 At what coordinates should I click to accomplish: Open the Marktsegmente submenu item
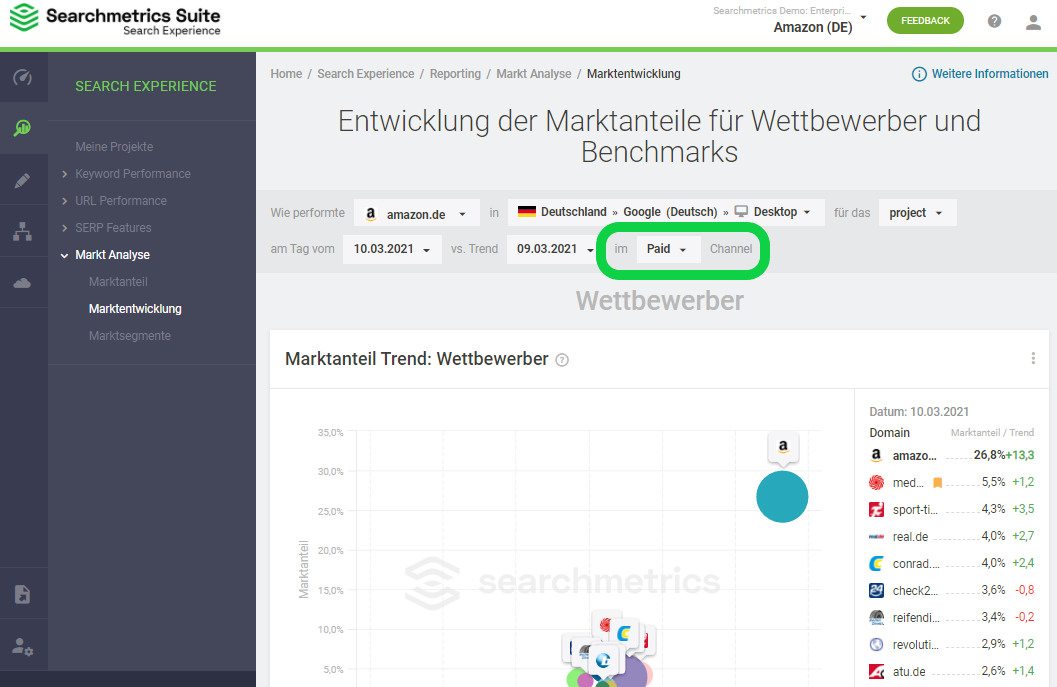[x=129, y=336]
